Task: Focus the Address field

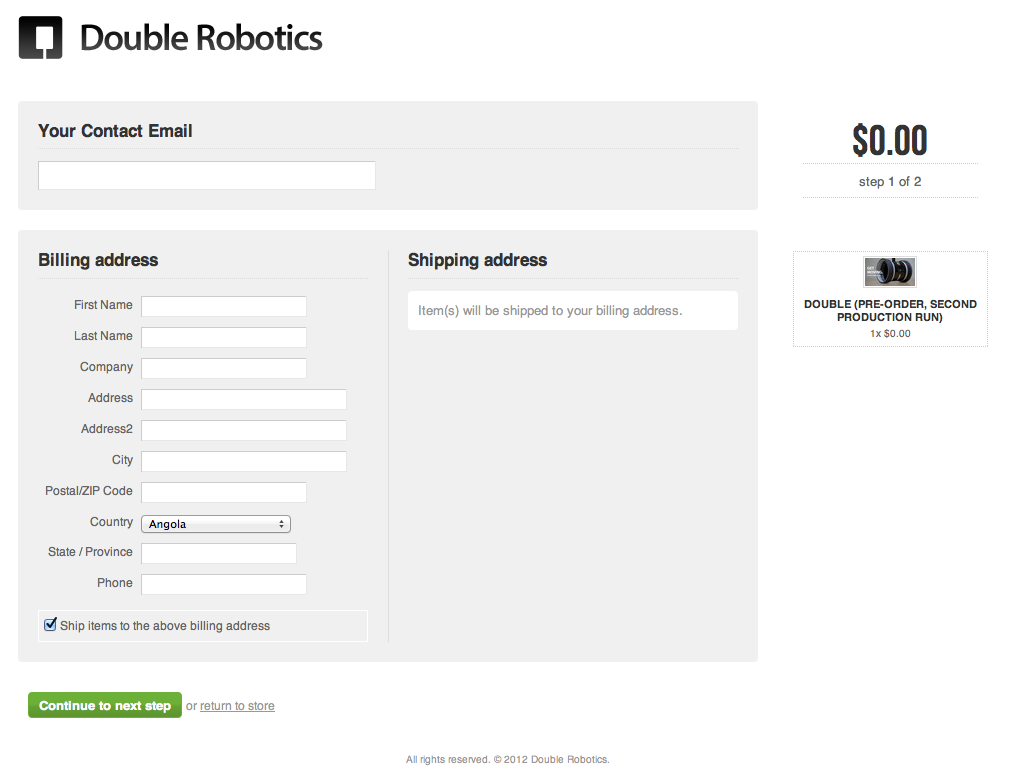Action: click(244, 400)
